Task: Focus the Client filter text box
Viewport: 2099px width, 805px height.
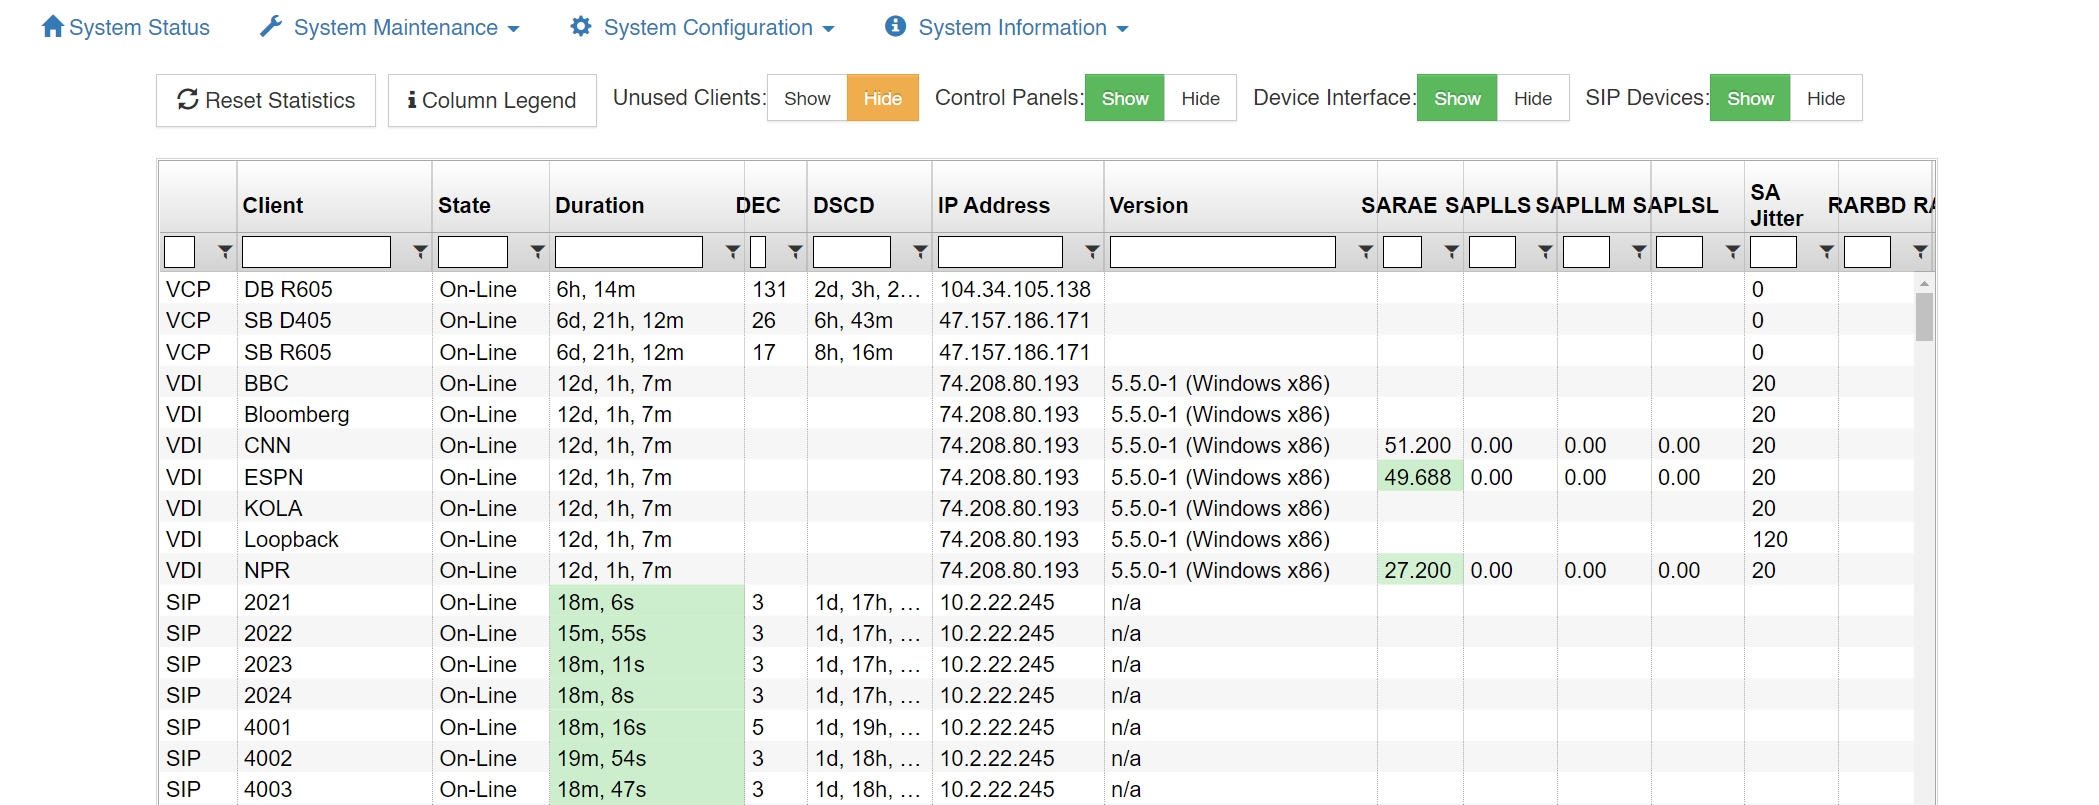Action: pyautogui.click(x=316, y=252)
